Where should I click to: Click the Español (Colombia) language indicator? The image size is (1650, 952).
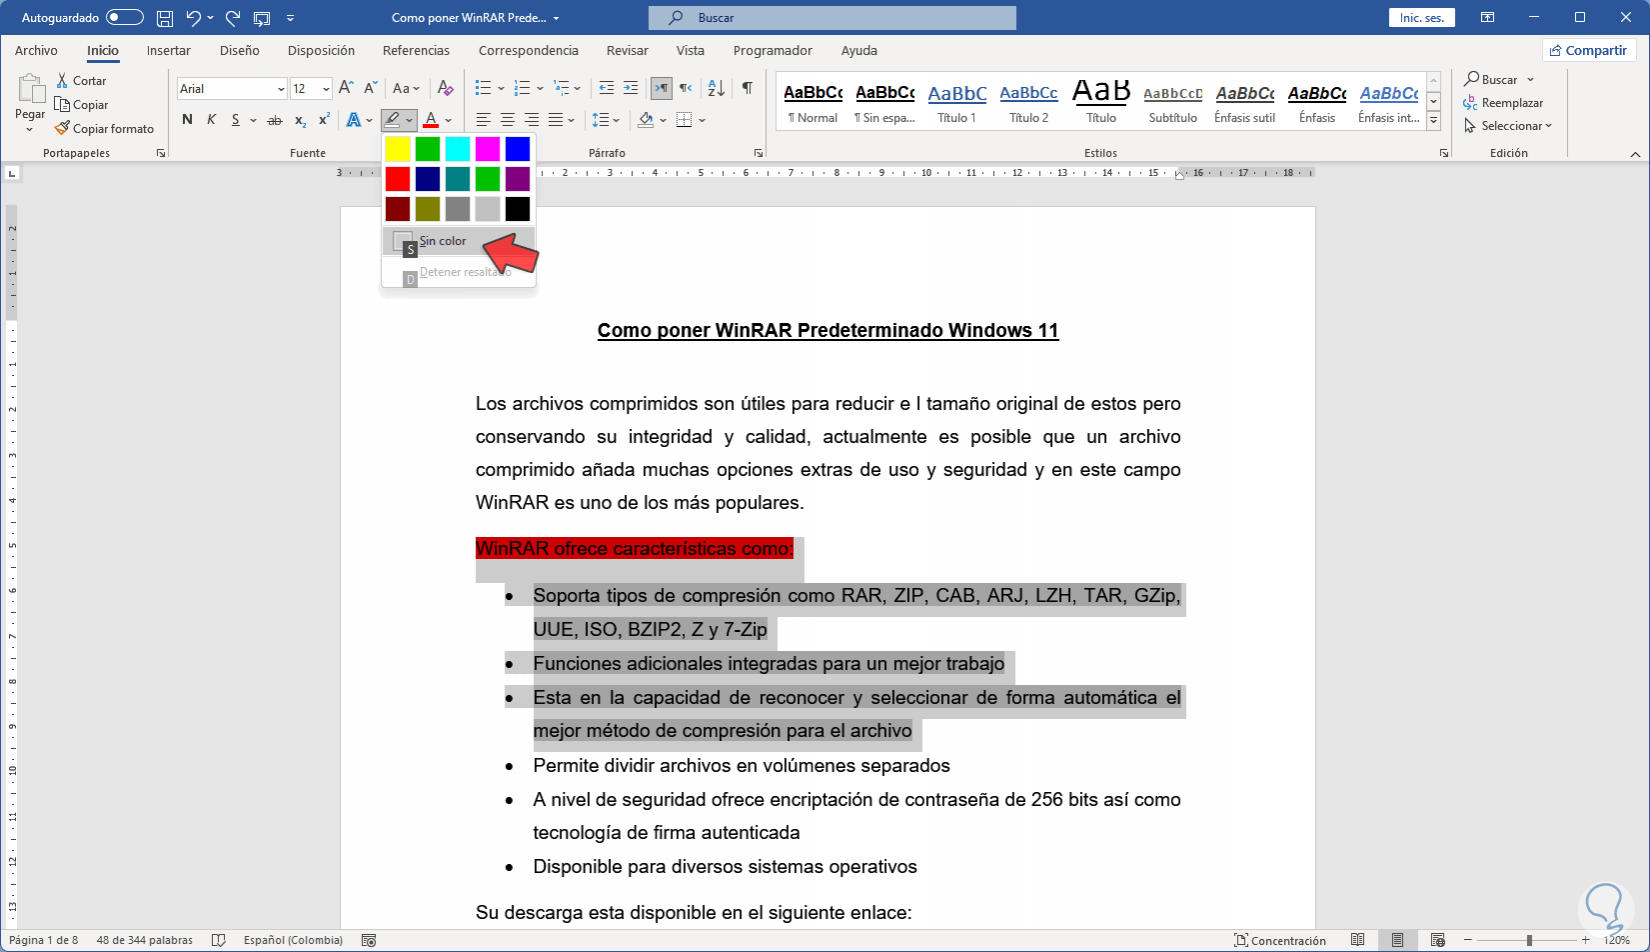(x=293, y=940)
